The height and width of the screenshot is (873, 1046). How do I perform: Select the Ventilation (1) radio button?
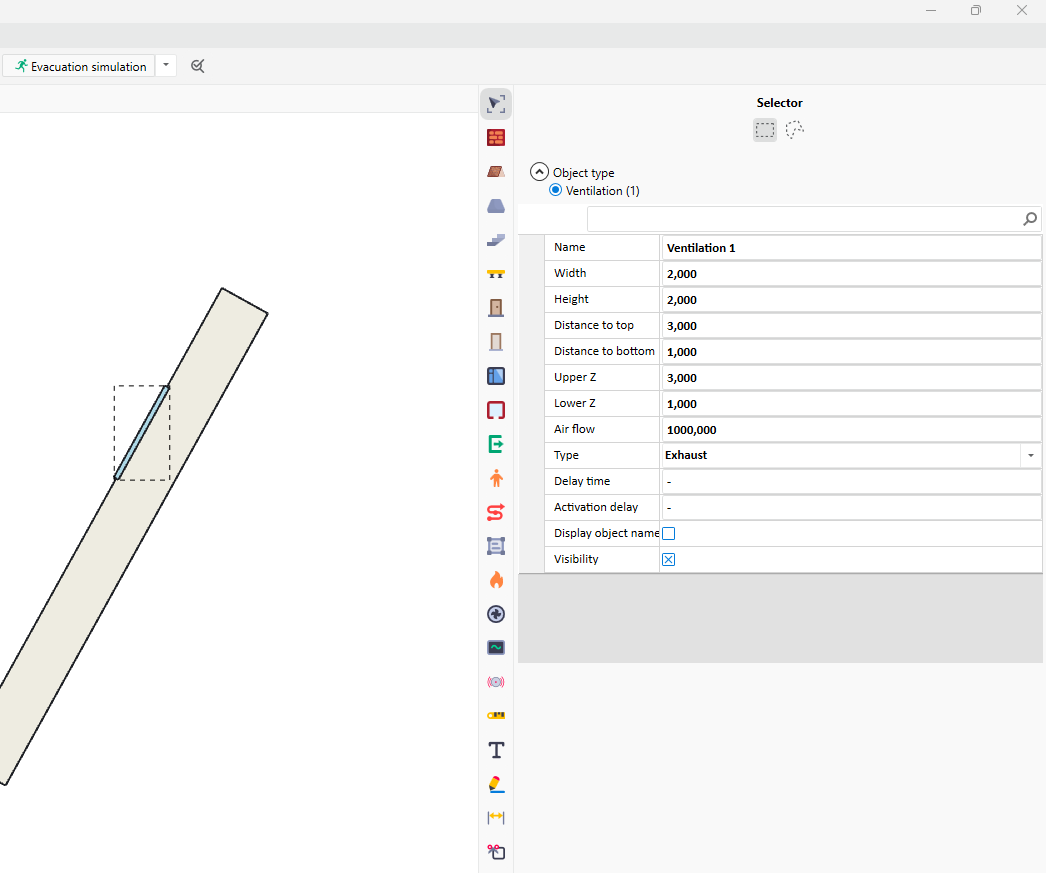pos(556,190)
